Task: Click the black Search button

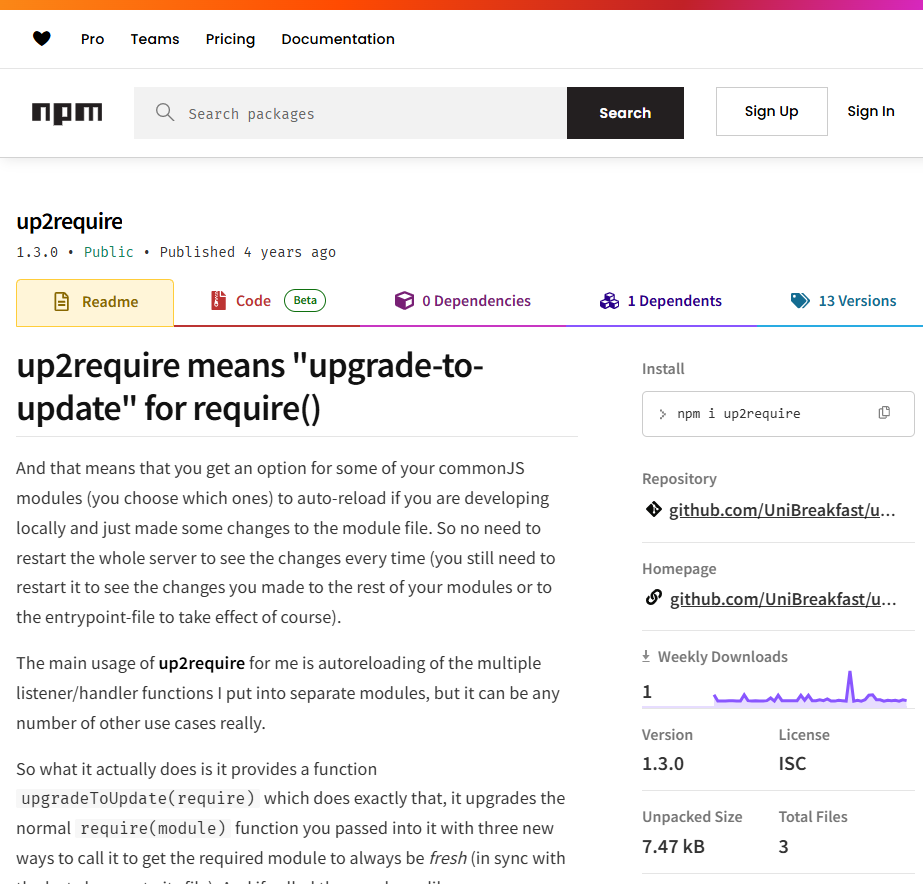Action: click(x=625, y=113)
